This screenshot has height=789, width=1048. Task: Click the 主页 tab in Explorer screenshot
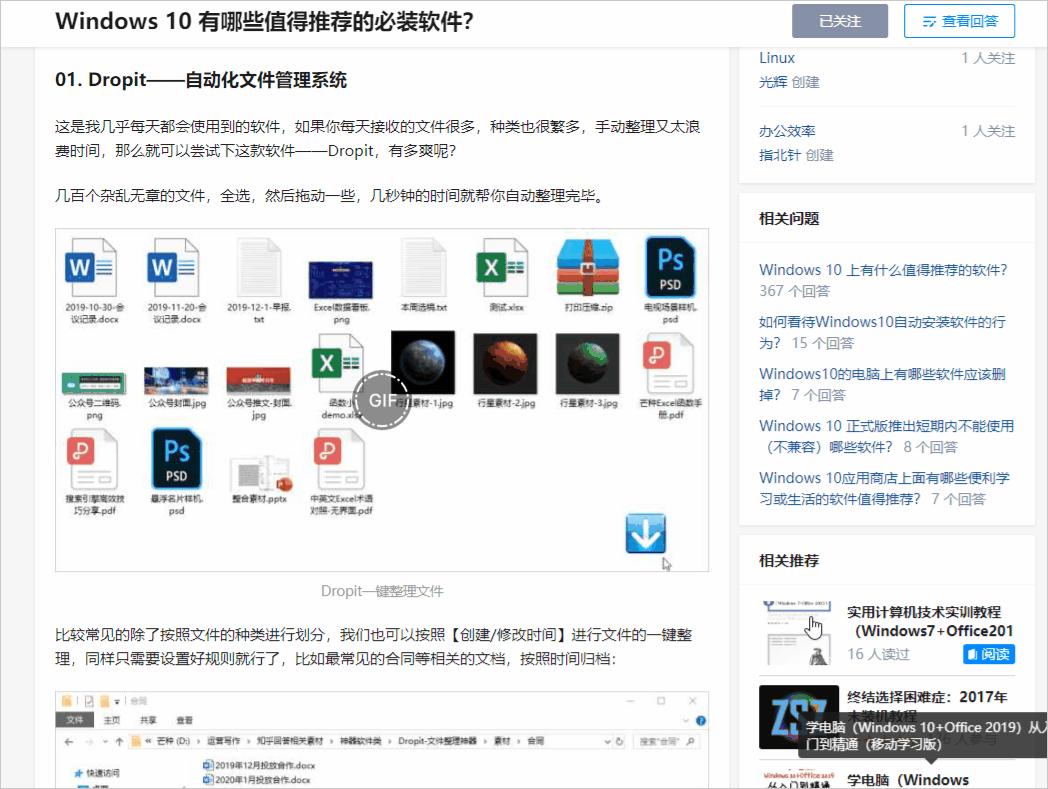[112, 720]
